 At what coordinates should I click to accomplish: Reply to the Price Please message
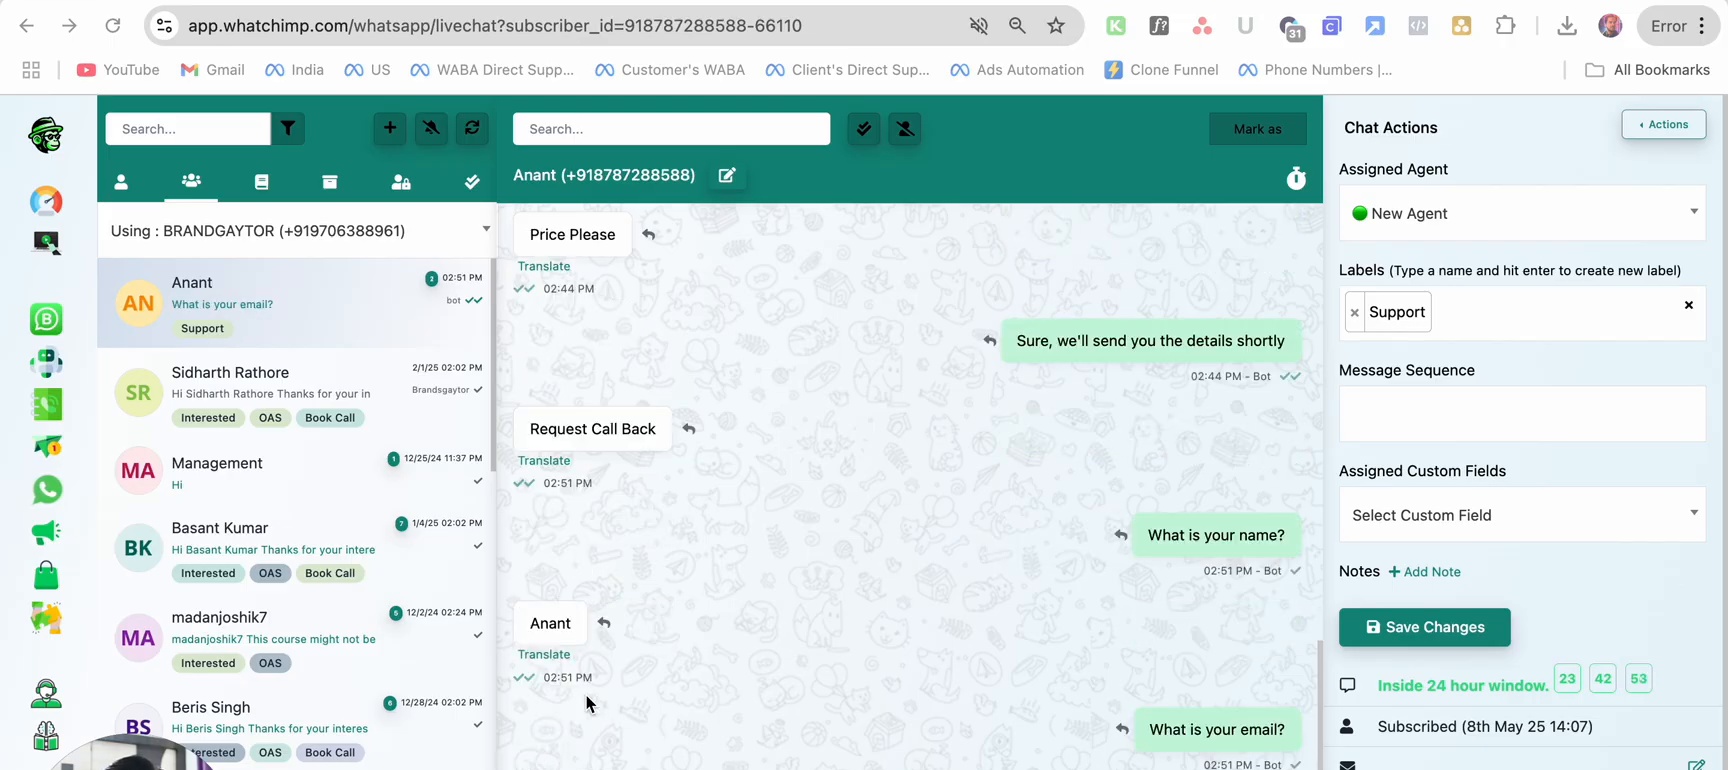(649, 234)
